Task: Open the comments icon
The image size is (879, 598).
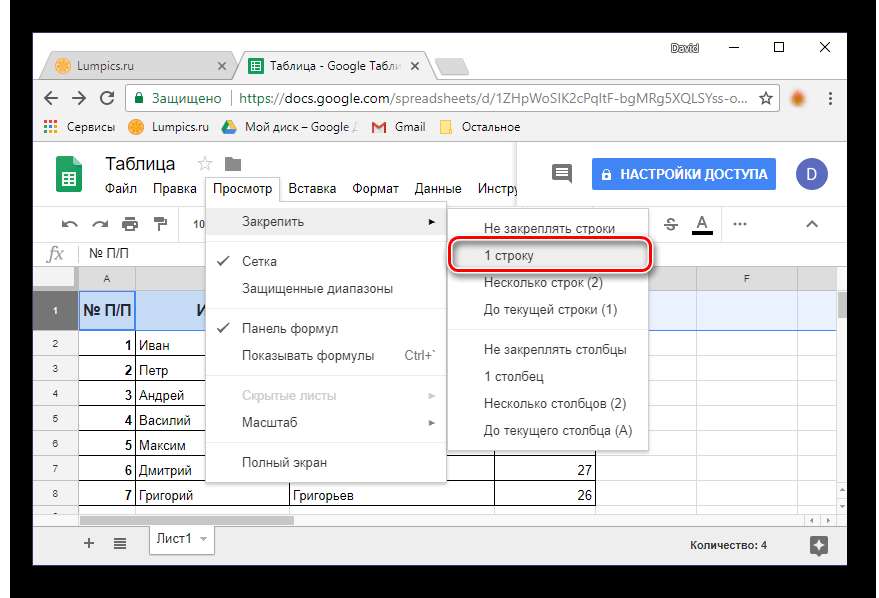Action: [x=561, y=173]
